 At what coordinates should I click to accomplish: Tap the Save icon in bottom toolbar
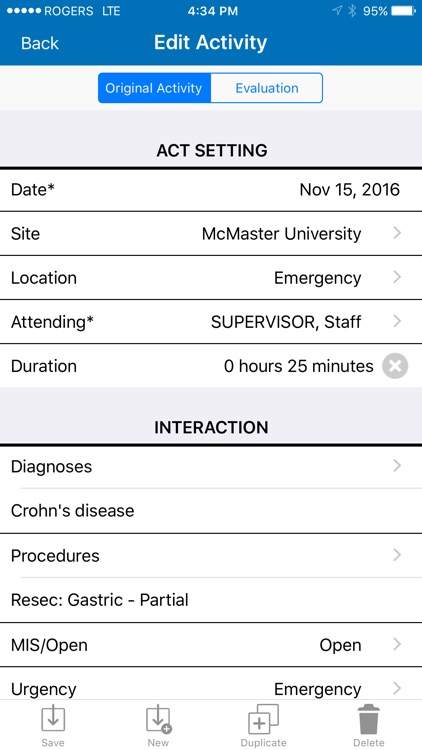[53, 719]
